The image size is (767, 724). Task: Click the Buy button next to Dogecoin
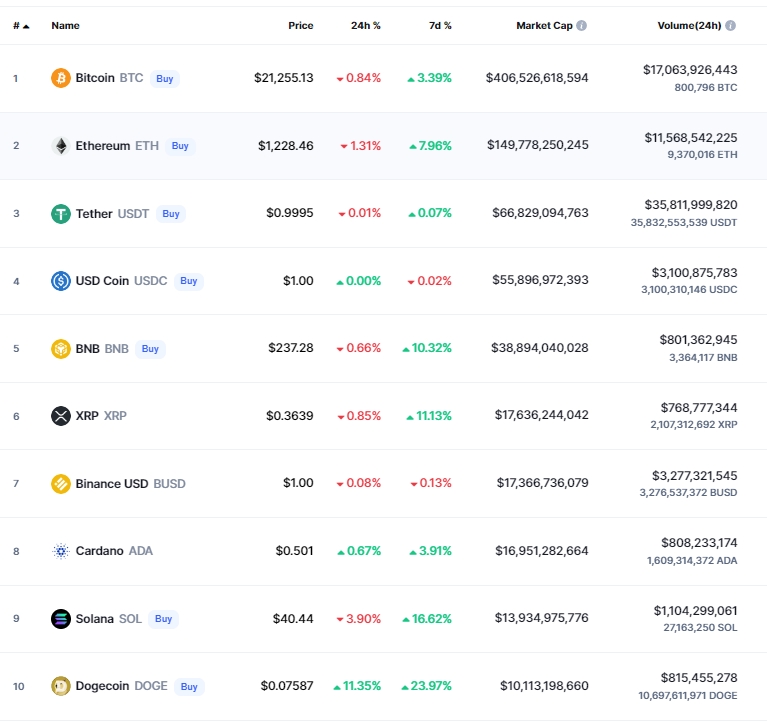point(189,687)
